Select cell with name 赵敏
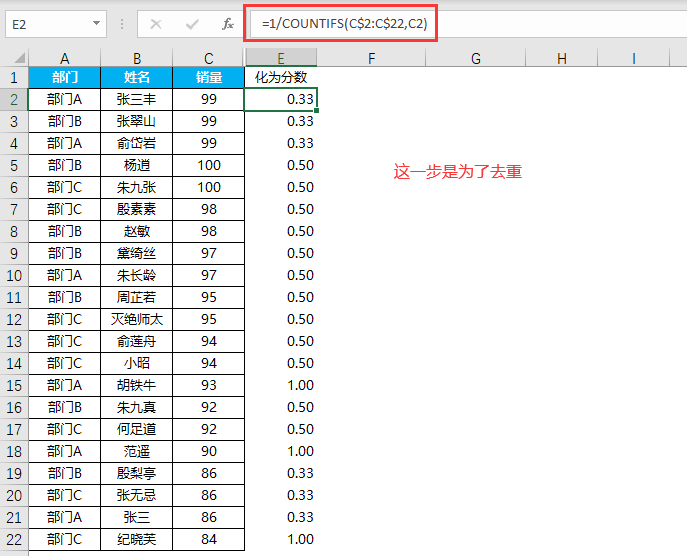Screen dimensions: 687x556 pyautogui.click(x=137, y=231)
